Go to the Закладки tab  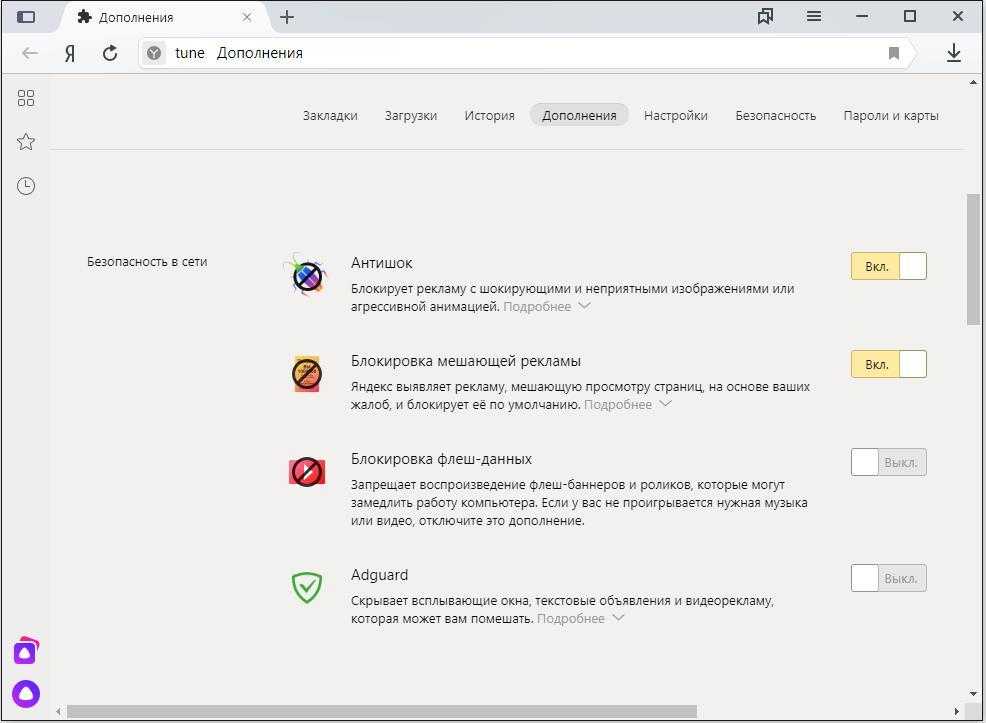tap(330, 115)
